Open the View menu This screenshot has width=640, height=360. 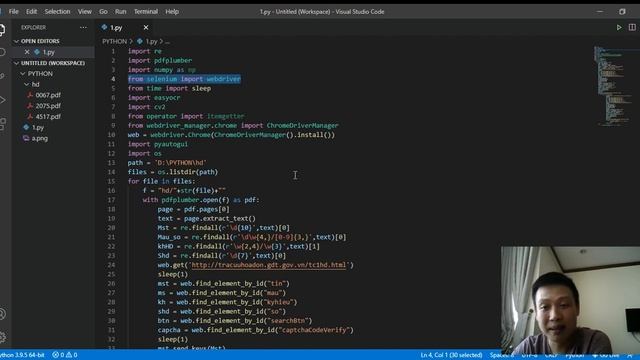point(85,11)
